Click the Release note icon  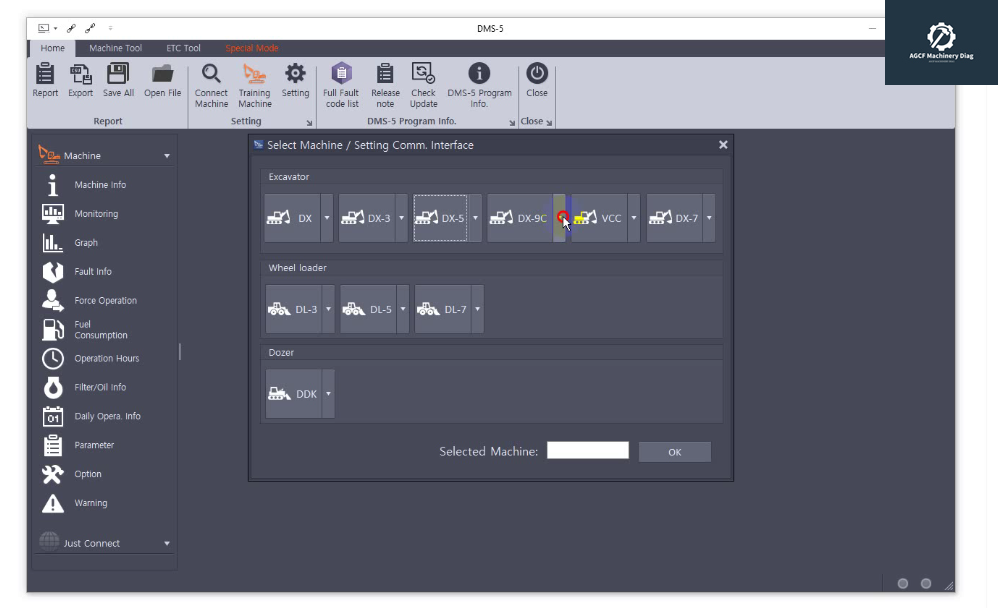385,74
